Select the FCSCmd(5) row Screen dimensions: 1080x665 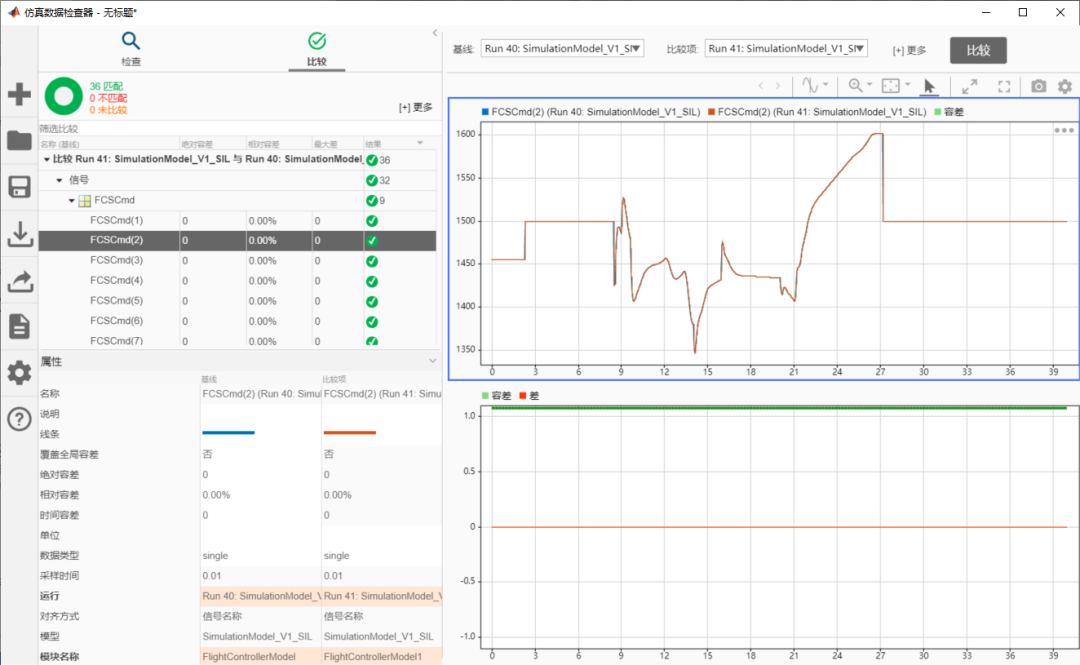click(x=237, y=301)
